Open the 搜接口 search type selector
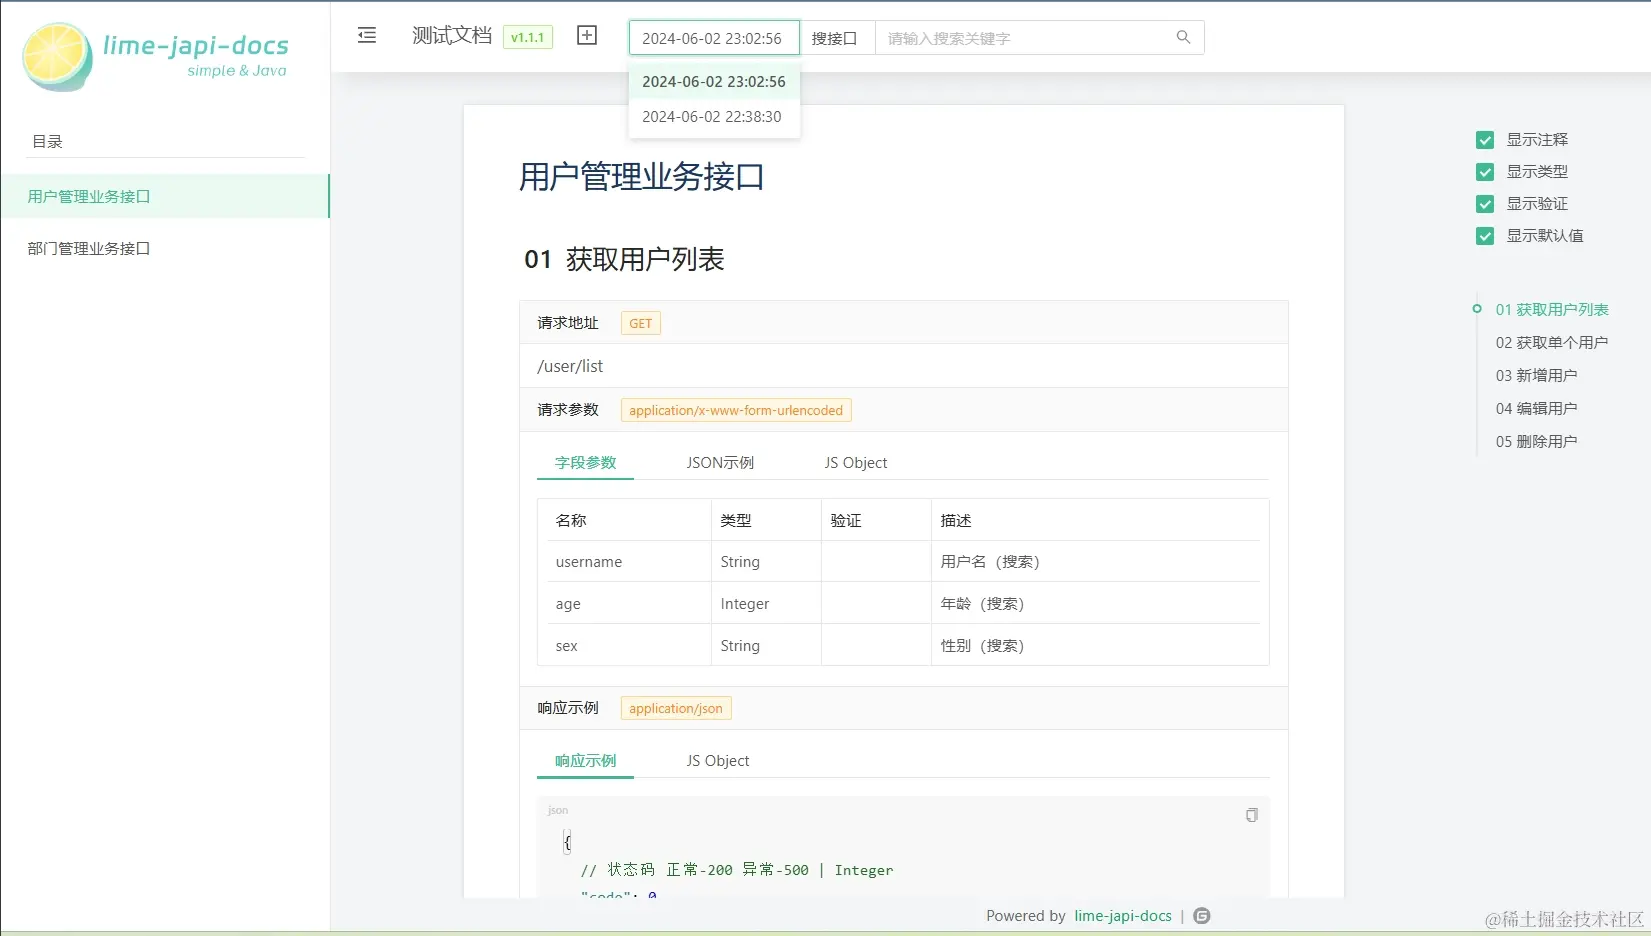Viewport: 1651px width, 936px height. pos(835,38)
